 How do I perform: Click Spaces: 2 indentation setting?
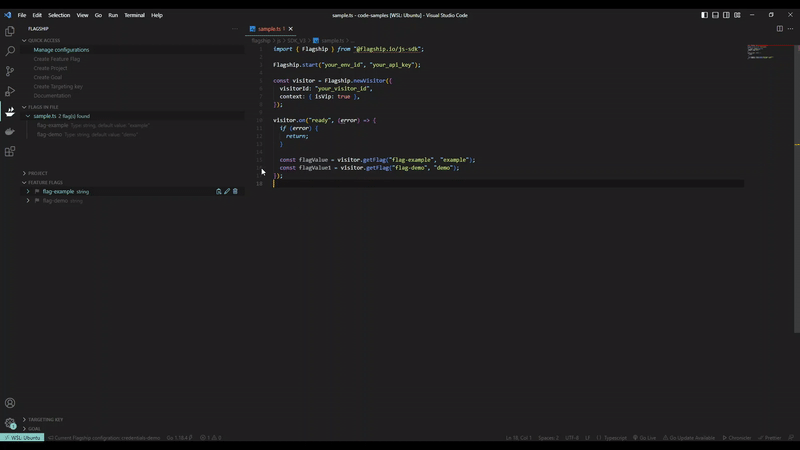pos(548,438)
